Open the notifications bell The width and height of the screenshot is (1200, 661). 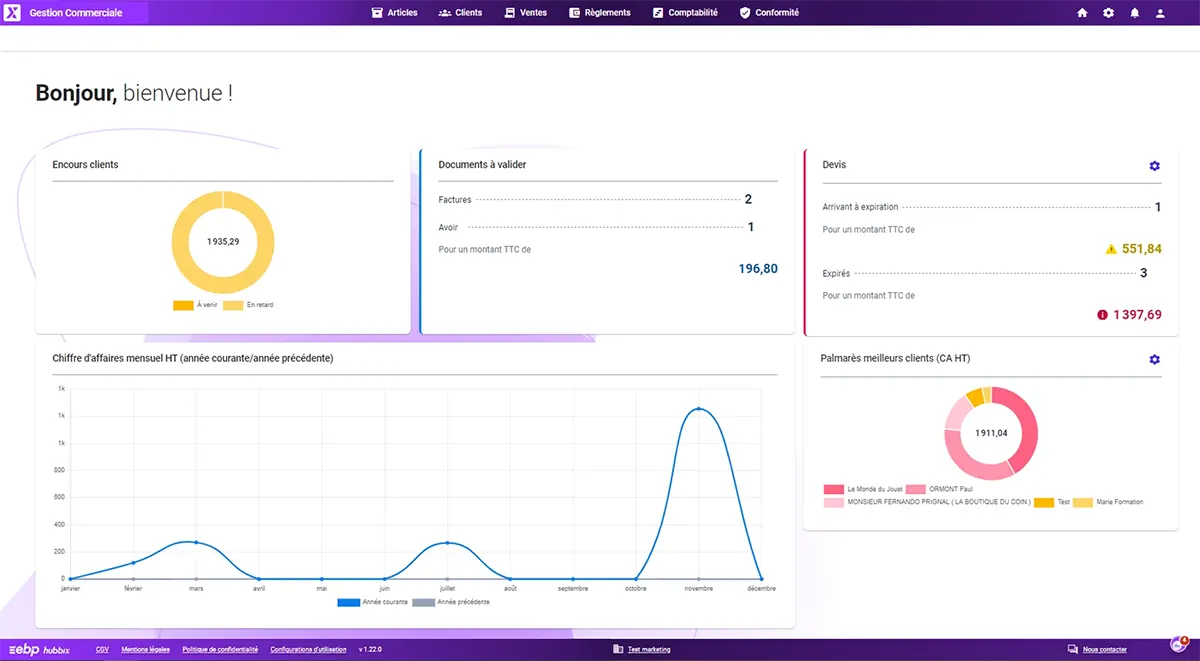click(x=1134, y=13)
